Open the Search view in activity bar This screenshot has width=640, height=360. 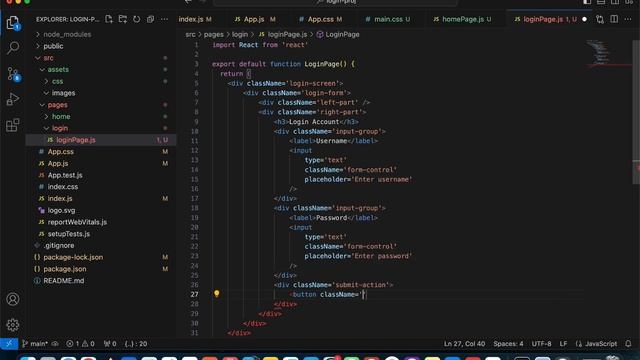13,48
